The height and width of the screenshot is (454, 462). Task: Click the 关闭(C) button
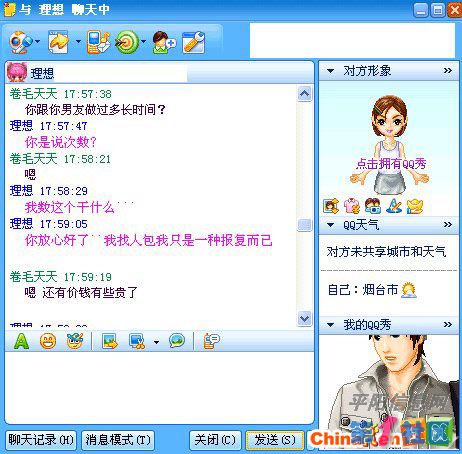coord(215,440)
